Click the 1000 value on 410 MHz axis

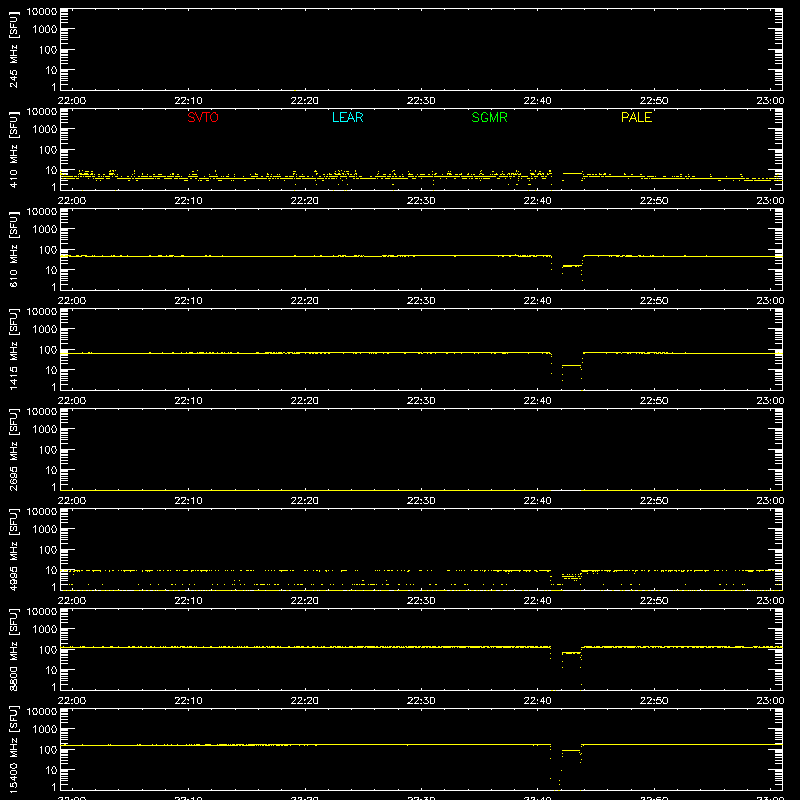point(45,130)
